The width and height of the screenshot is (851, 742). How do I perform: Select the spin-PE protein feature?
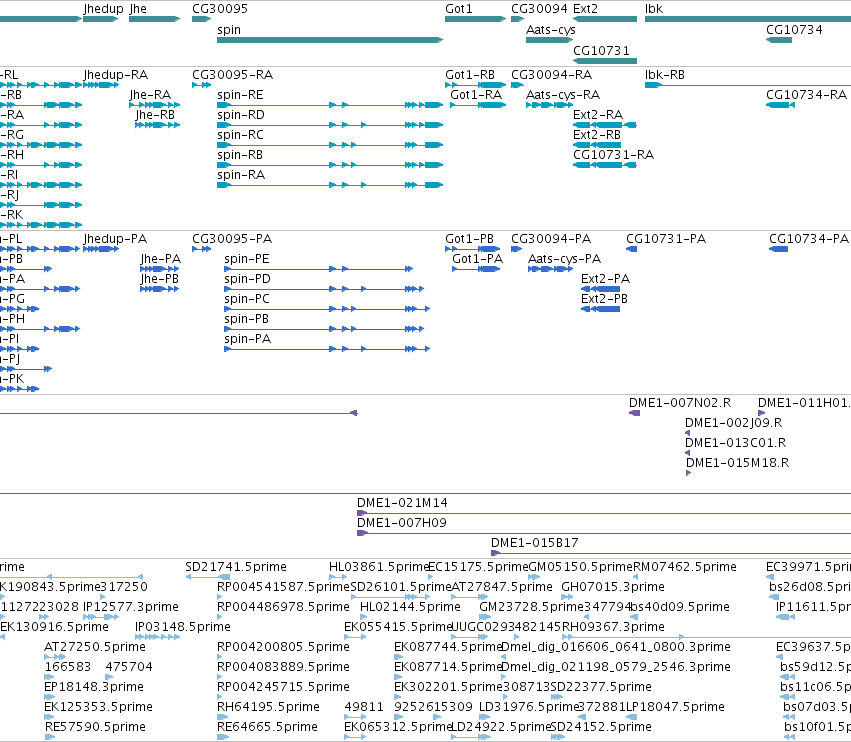[x=319, y=269]
